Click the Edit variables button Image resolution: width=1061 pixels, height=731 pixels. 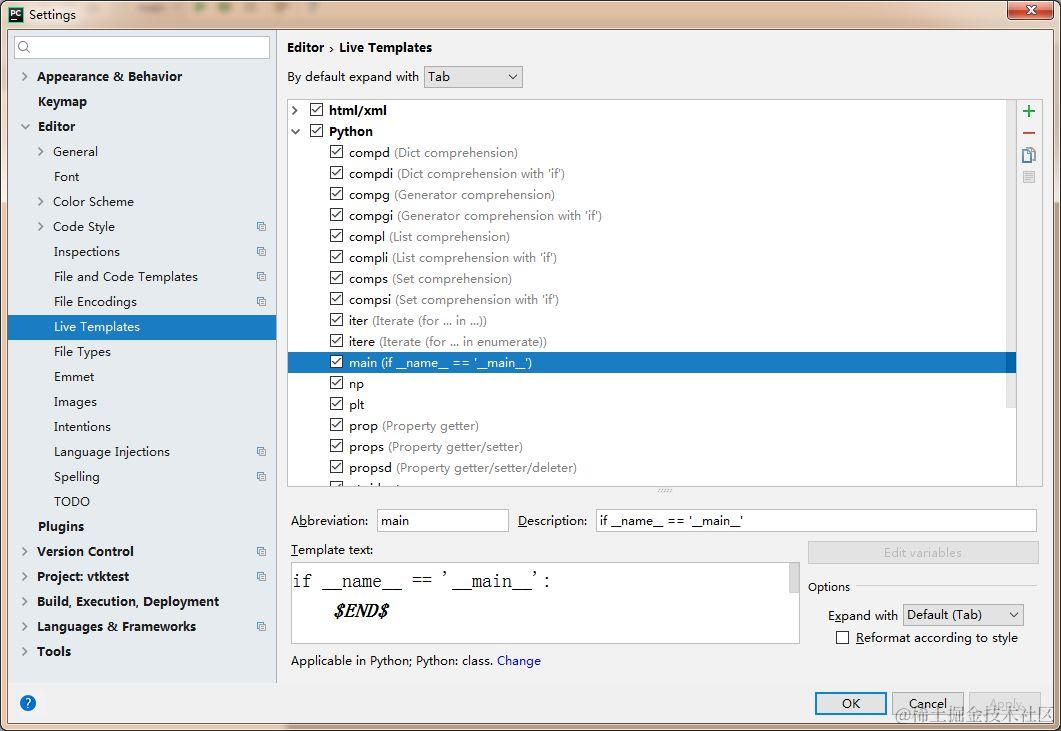pos(923,552)
